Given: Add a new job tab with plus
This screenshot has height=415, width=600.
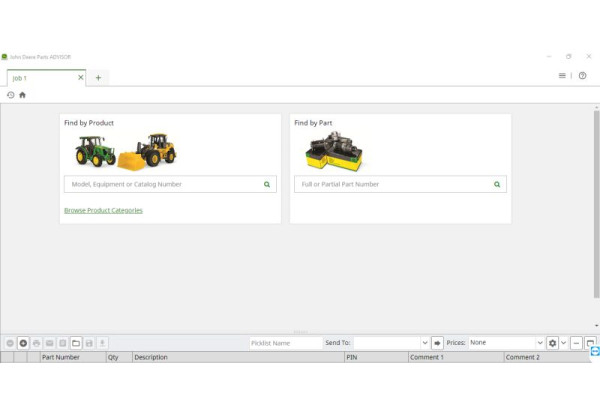Looking at the screenshot, I should 98,77.
